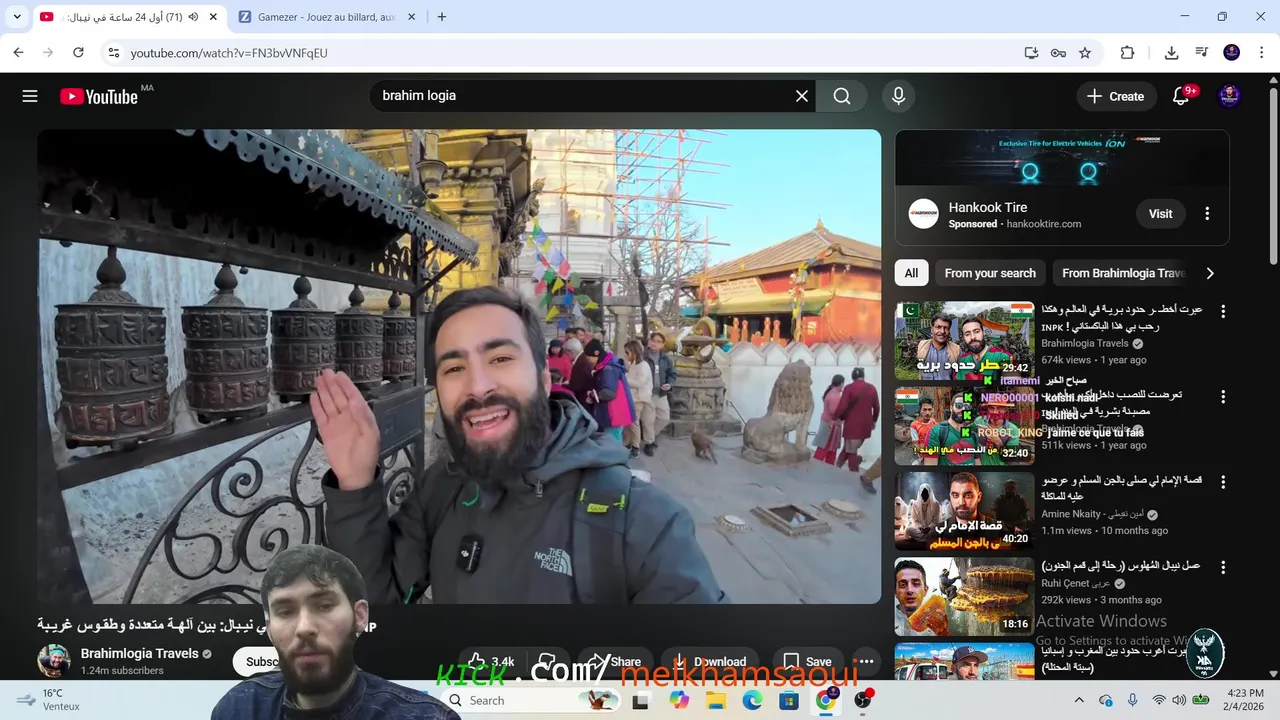
Task: Open site information icon in address bar
Action: 114,53
